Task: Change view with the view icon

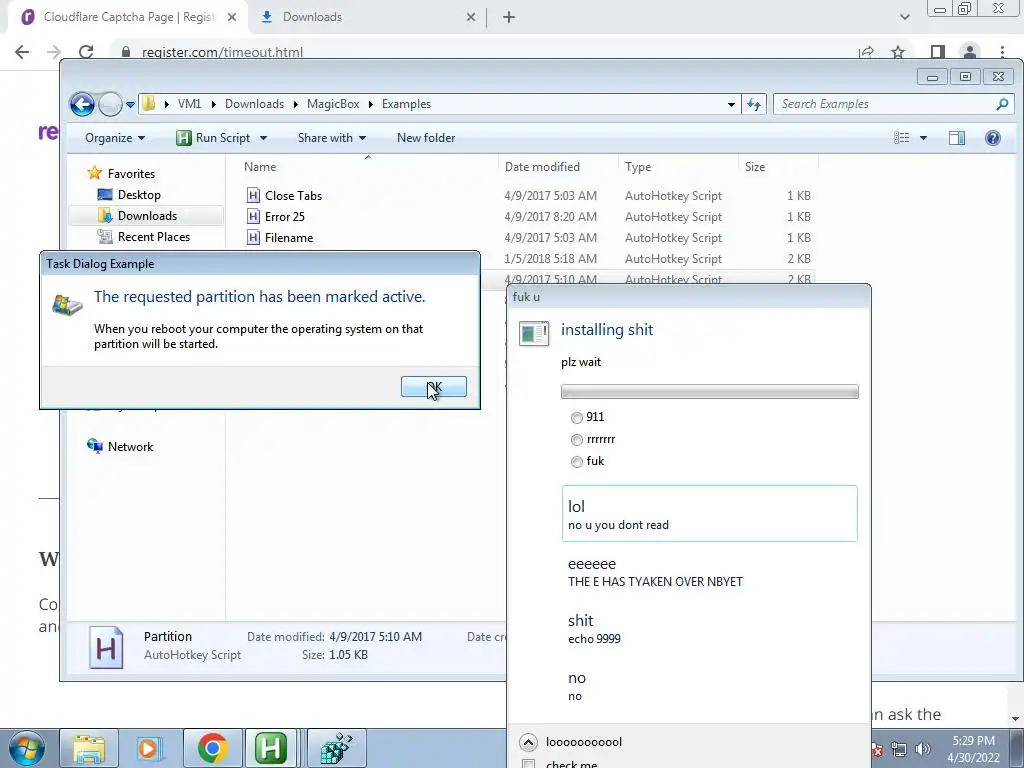Action: click(902, 138)
